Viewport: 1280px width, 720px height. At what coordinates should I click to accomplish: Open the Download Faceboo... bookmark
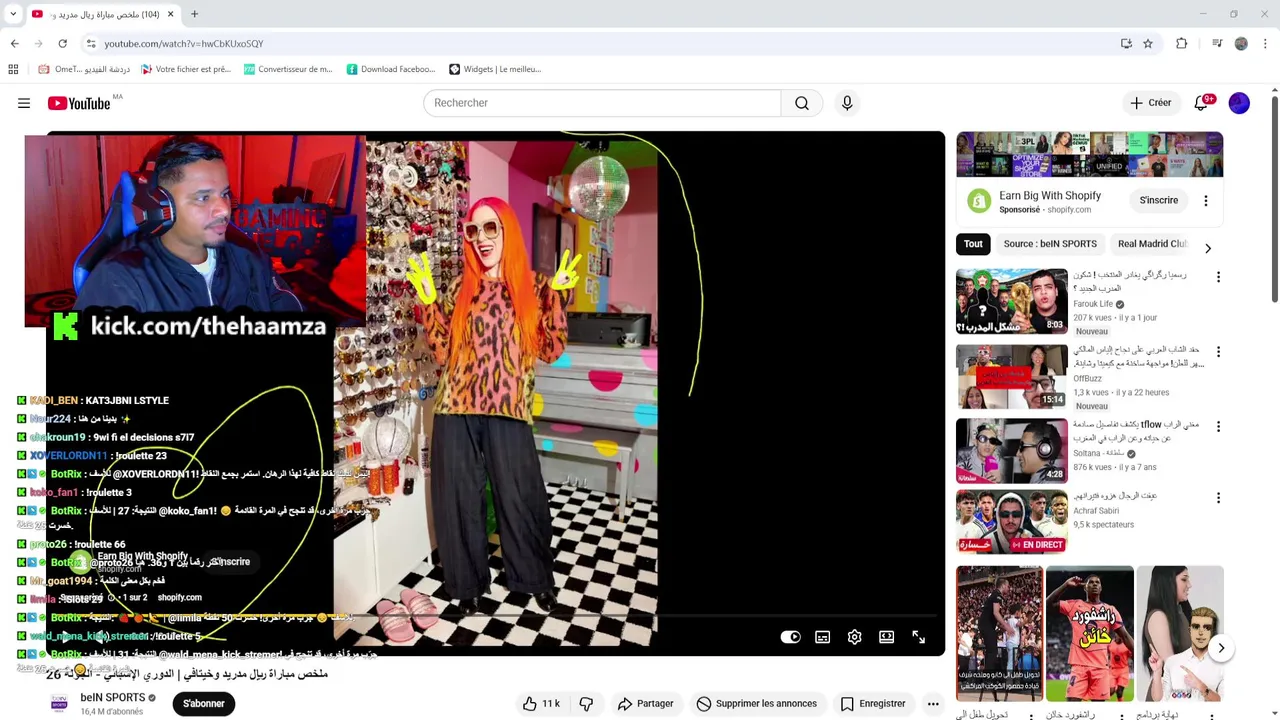391,69
